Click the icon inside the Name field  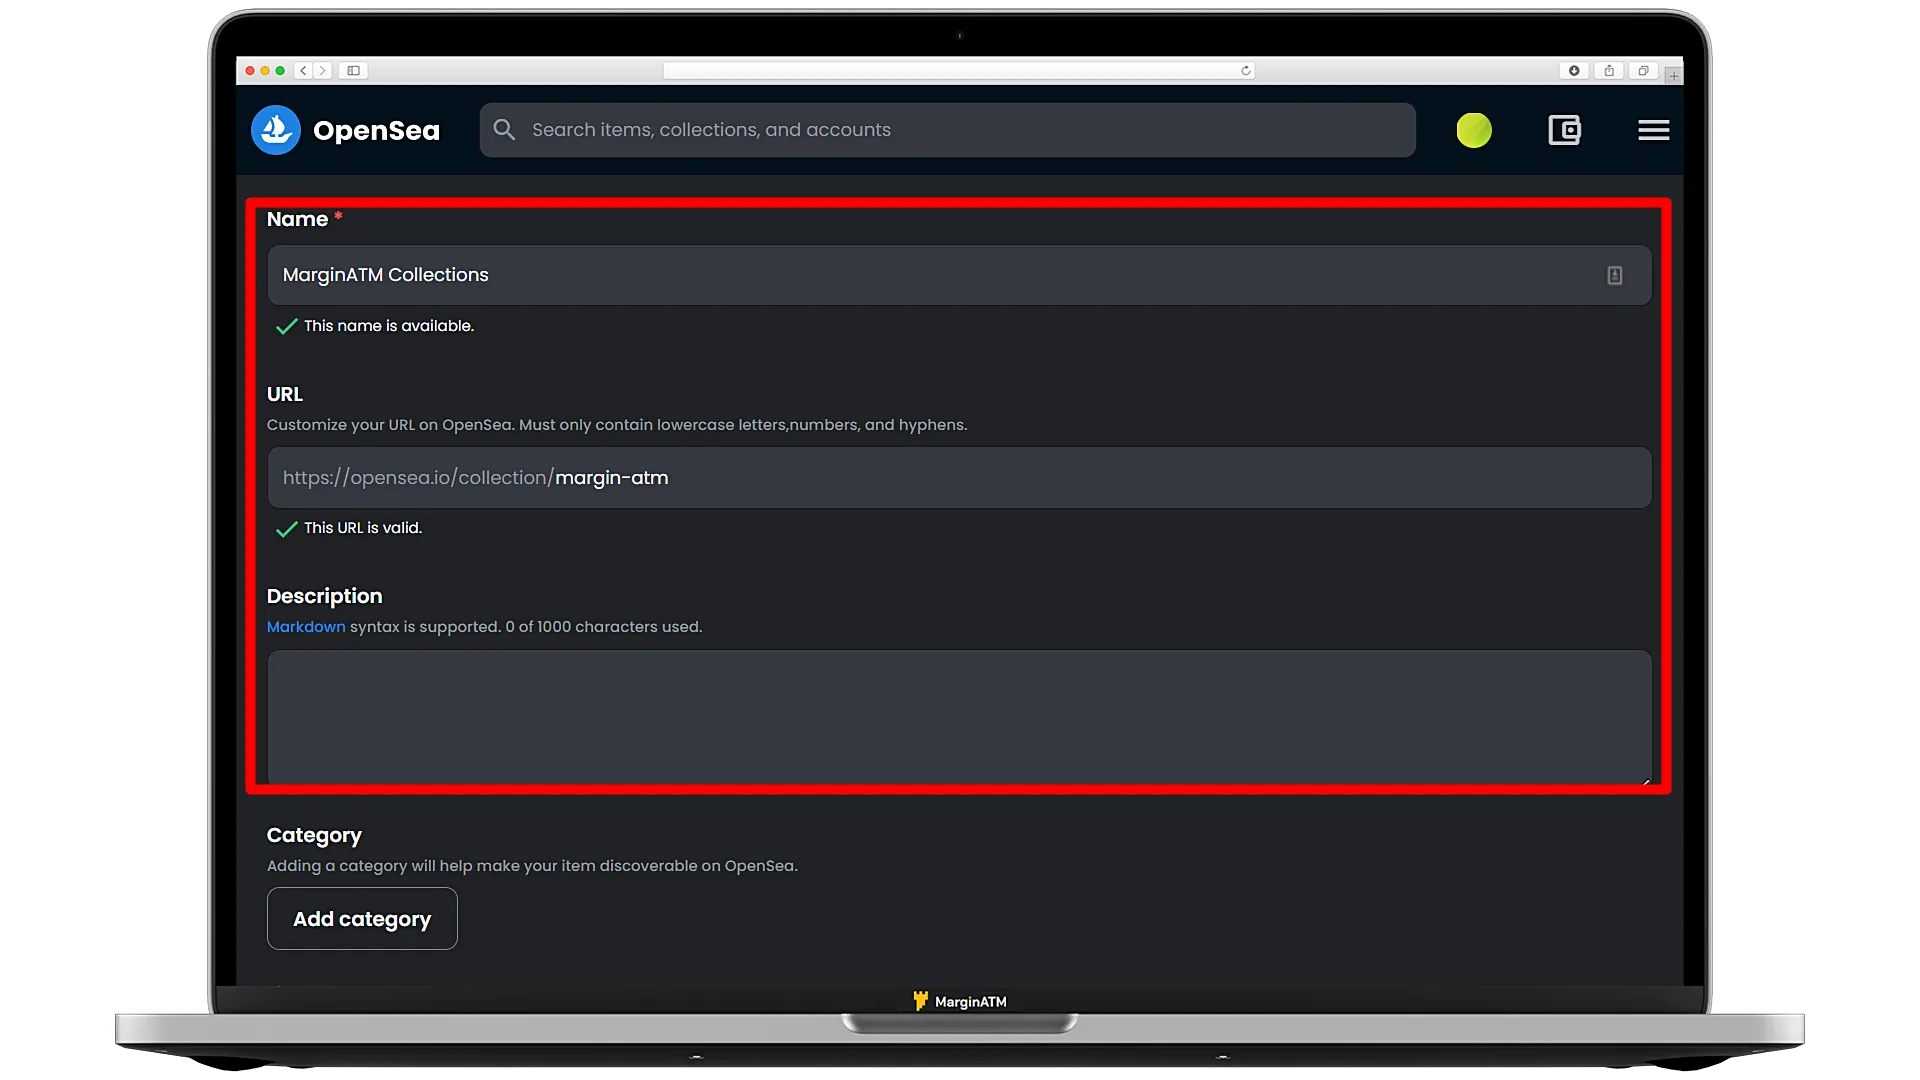1614,275
